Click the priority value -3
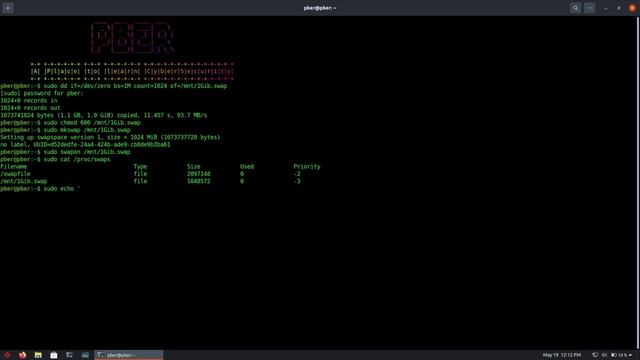The width and height of the screenshot is (640, 360). coord(297,182)
